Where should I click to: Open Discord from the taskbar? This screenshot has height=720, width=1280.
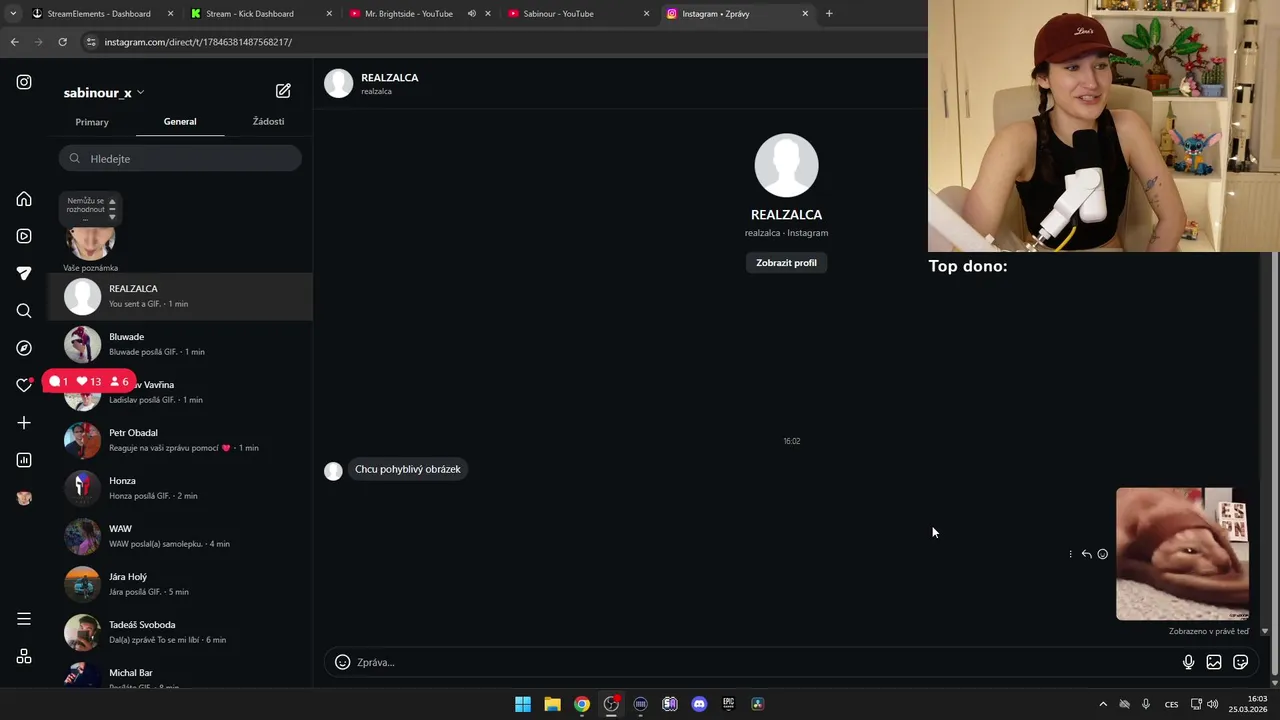click(699, 704)
